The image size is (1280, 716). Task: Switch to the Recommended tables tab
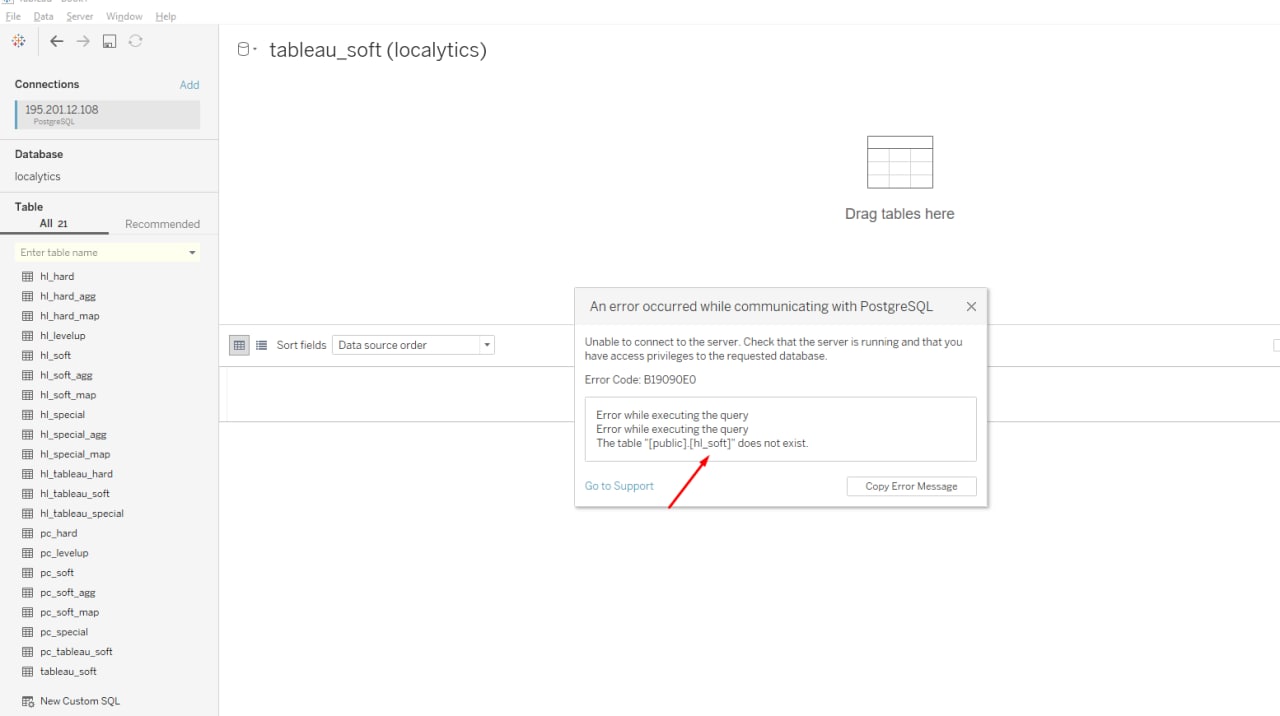[162, 224]
